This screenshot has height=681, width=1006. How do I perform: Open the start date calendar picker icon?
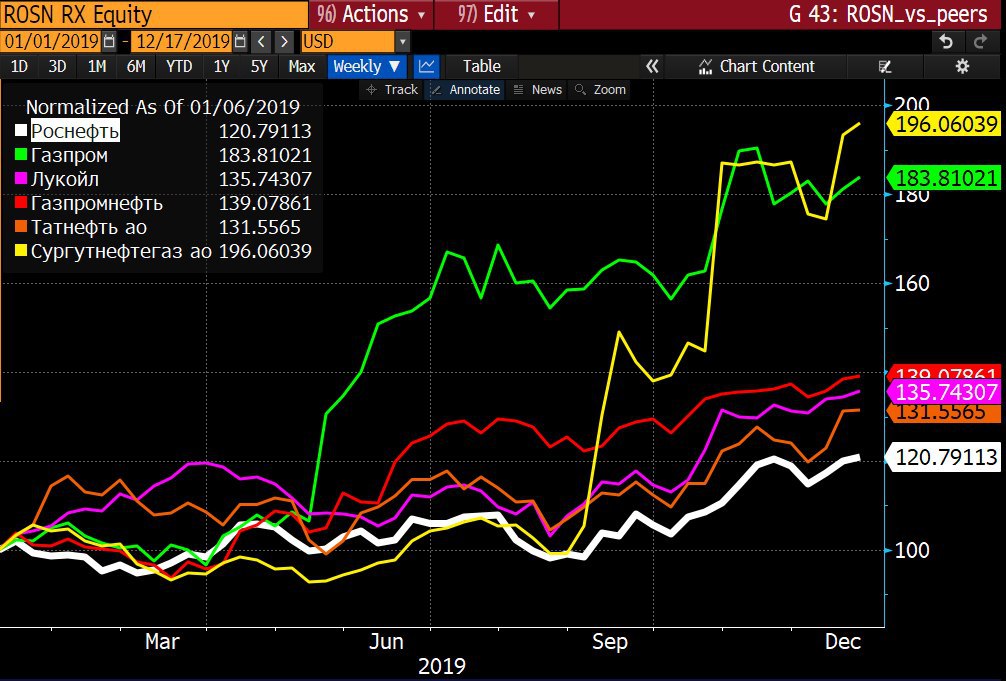tap(109, 42)
